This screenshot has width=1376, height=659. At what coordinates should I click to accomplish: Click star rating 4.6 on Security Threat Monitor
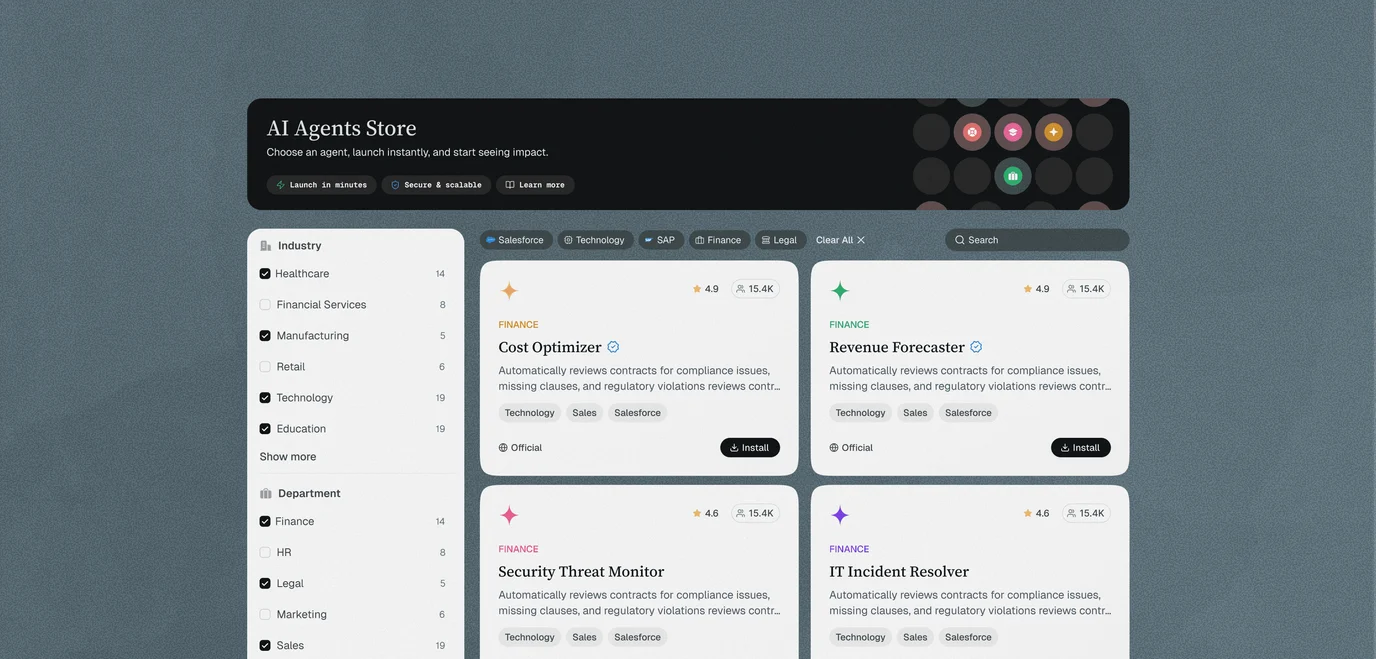pyautogui.click(x=705, y=513)
